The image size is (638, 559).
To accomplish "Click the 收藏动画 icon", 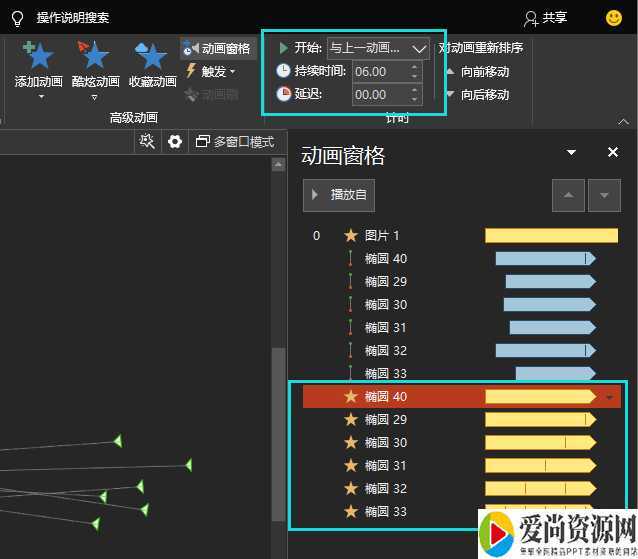I will [x=152, y=56].
